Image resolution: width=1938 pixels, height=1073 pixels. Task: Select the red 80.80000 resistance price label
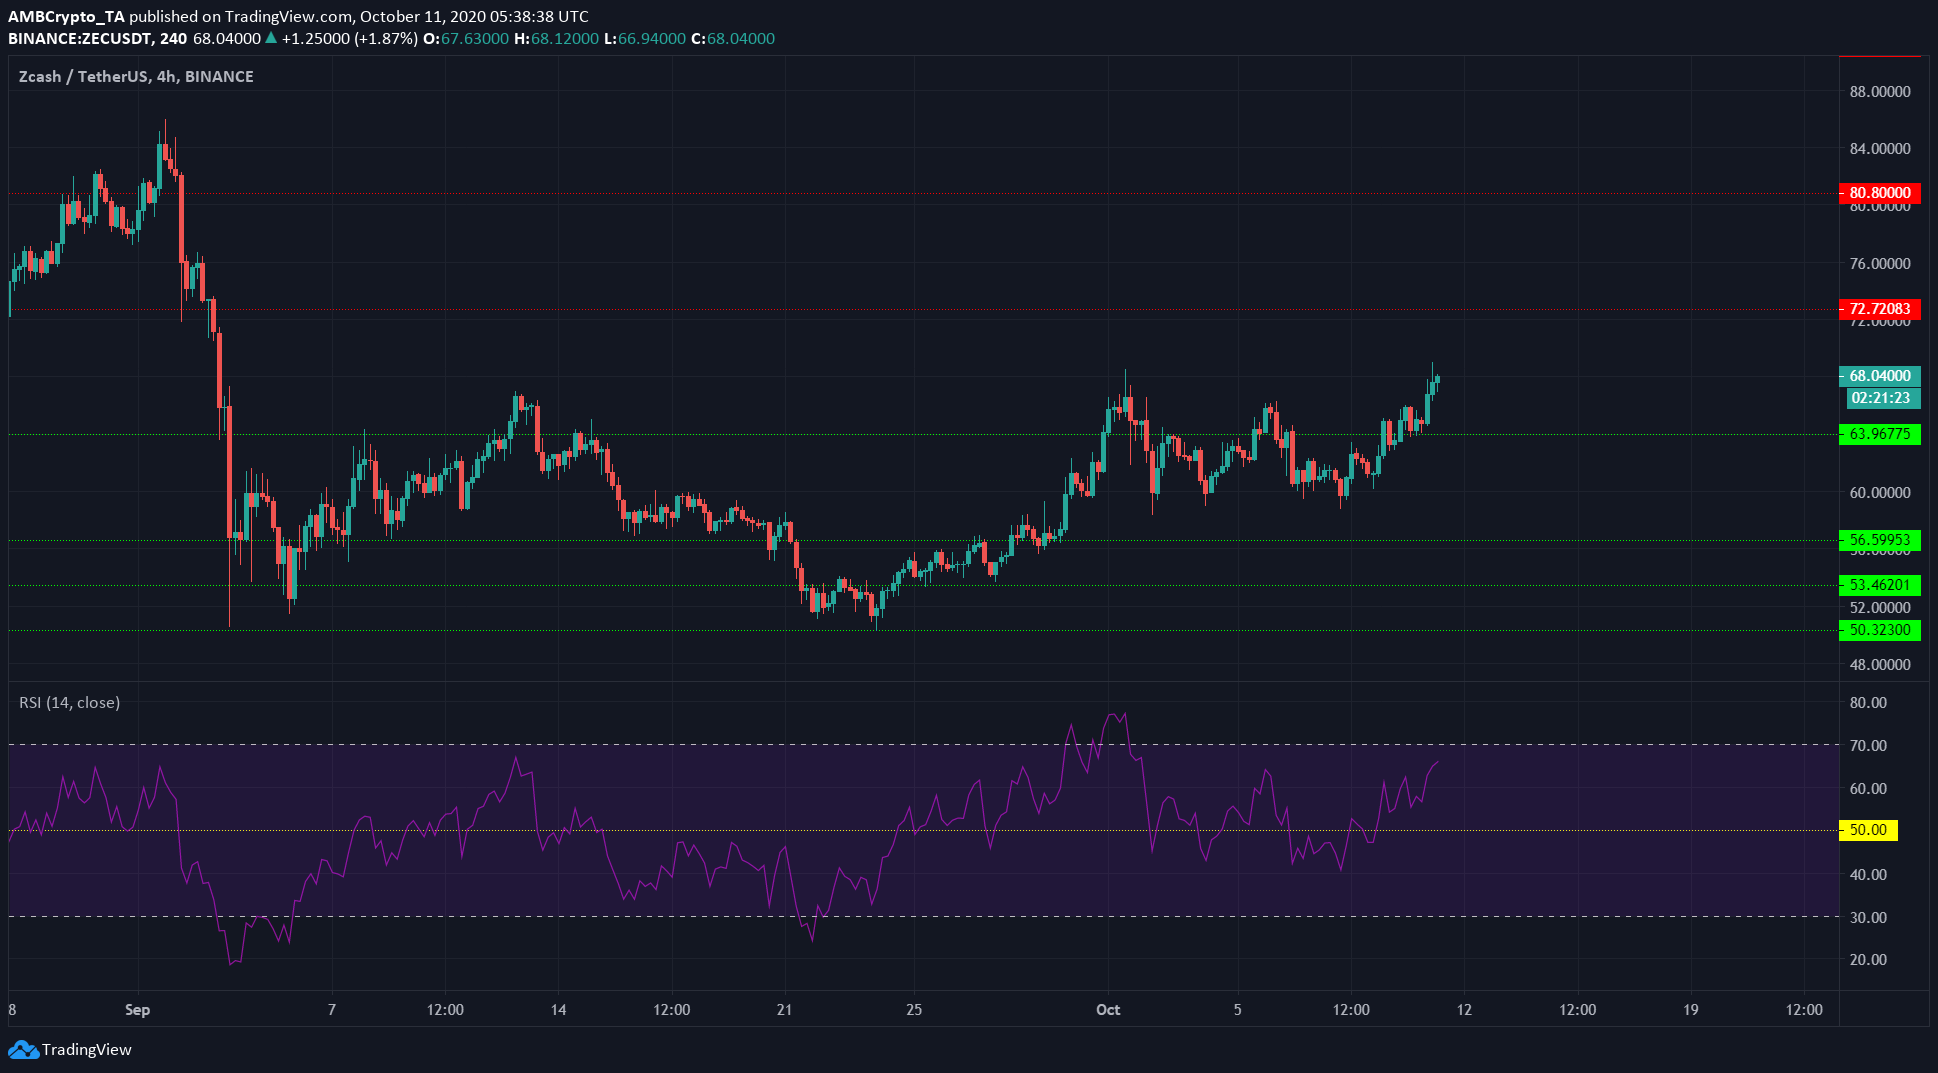click(1880, 193)
